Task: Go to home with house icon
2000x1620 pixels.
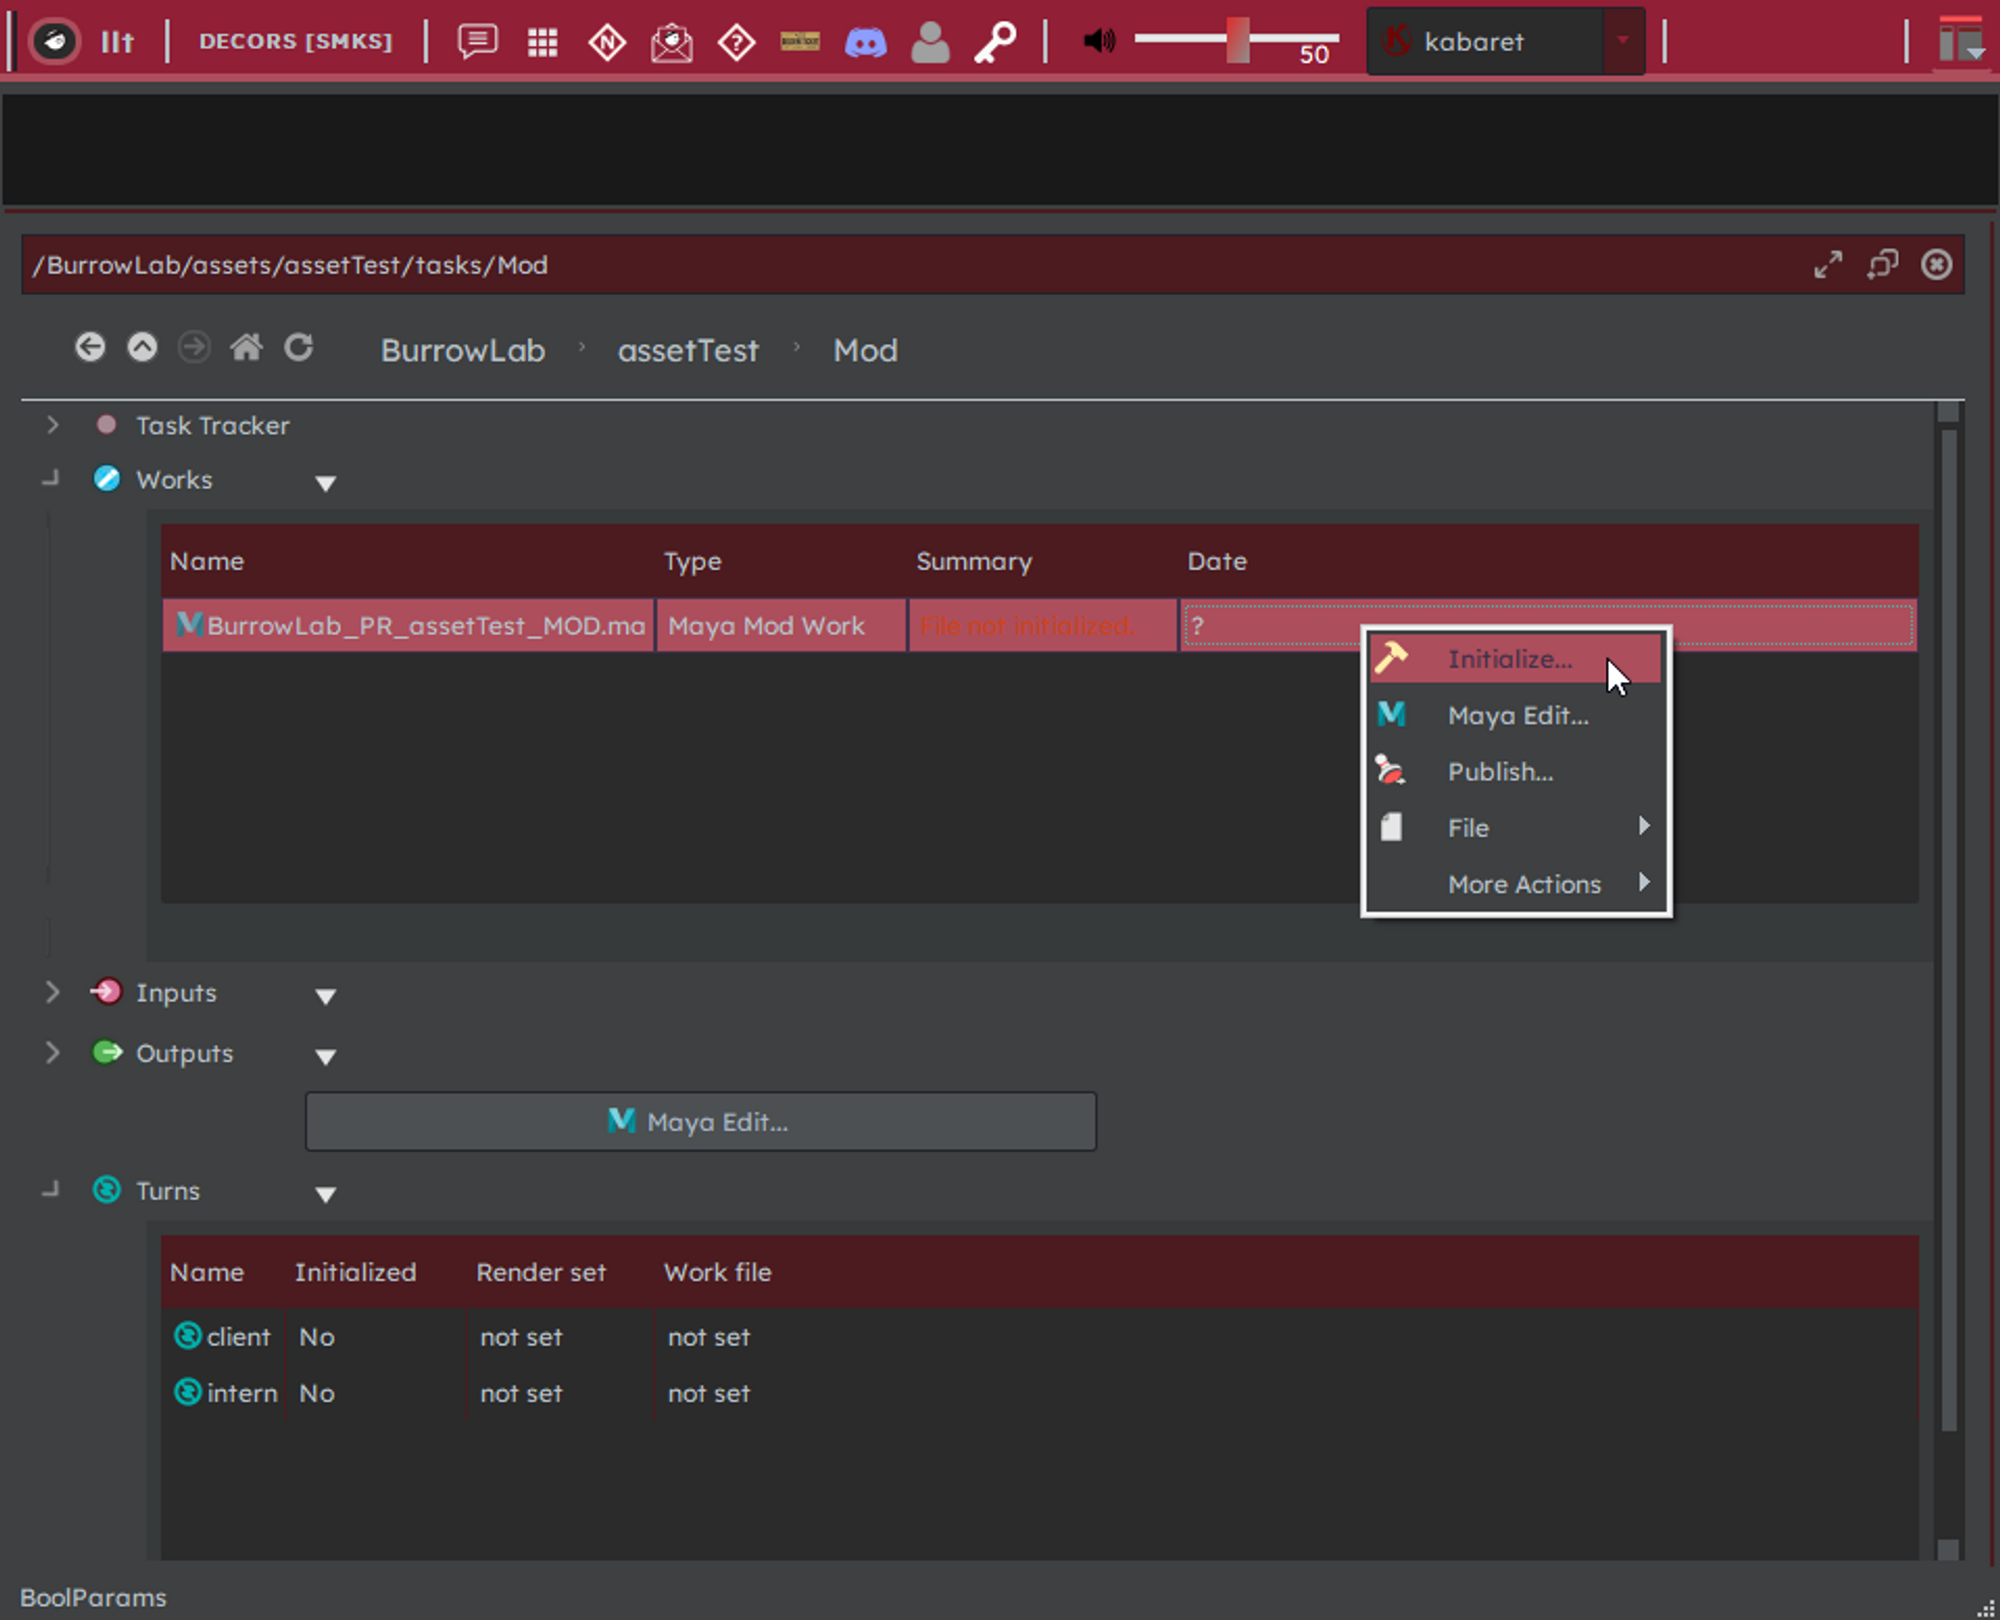Action: click(246, 347)
